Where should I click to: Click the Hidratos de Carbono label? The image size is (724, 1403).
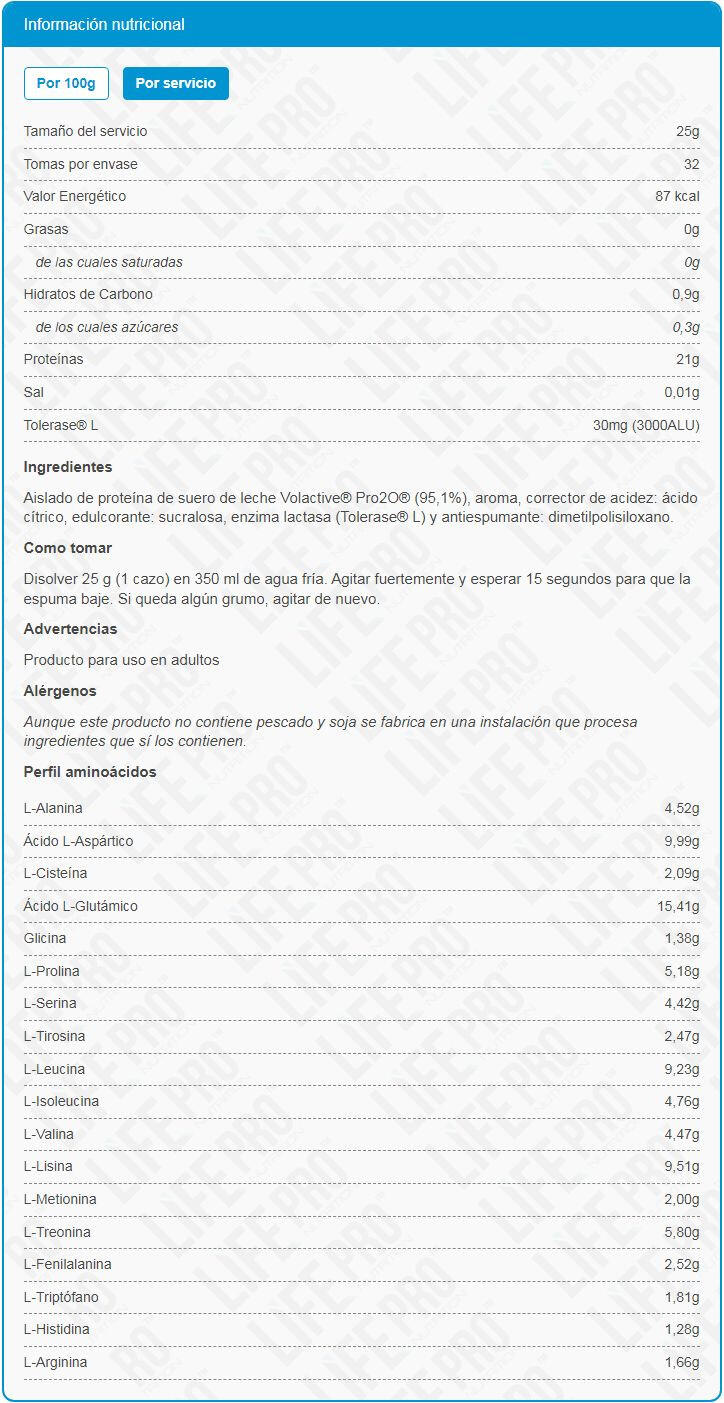point(88,294)
